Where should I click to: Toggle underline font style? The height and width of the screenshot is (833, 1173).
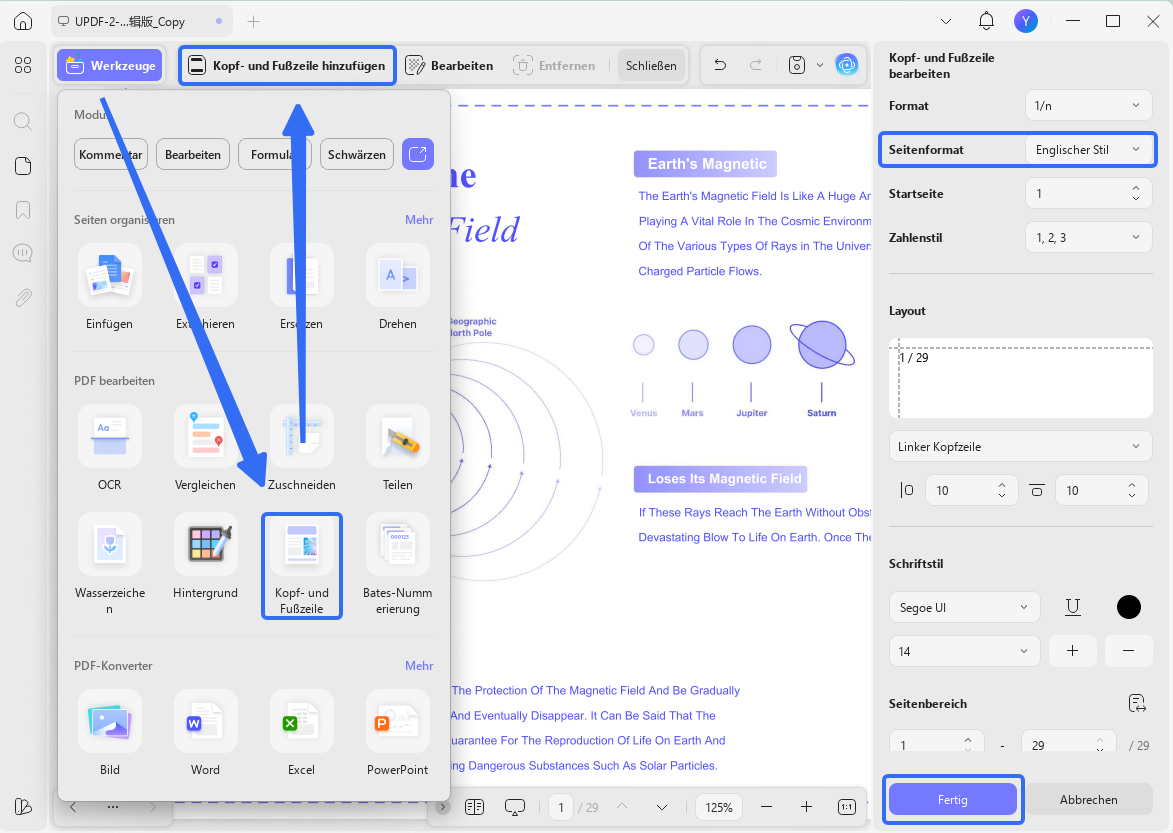click(x=1072, y=606)
